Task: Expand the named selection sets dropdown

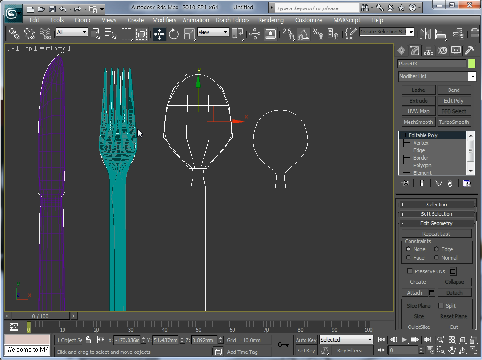Action: [411, 32]
